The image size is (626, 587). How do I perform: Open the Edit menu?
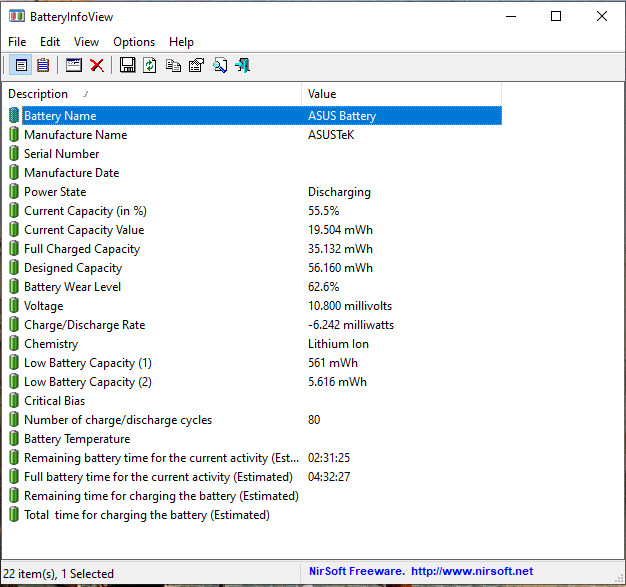click(x=50, y=42)
